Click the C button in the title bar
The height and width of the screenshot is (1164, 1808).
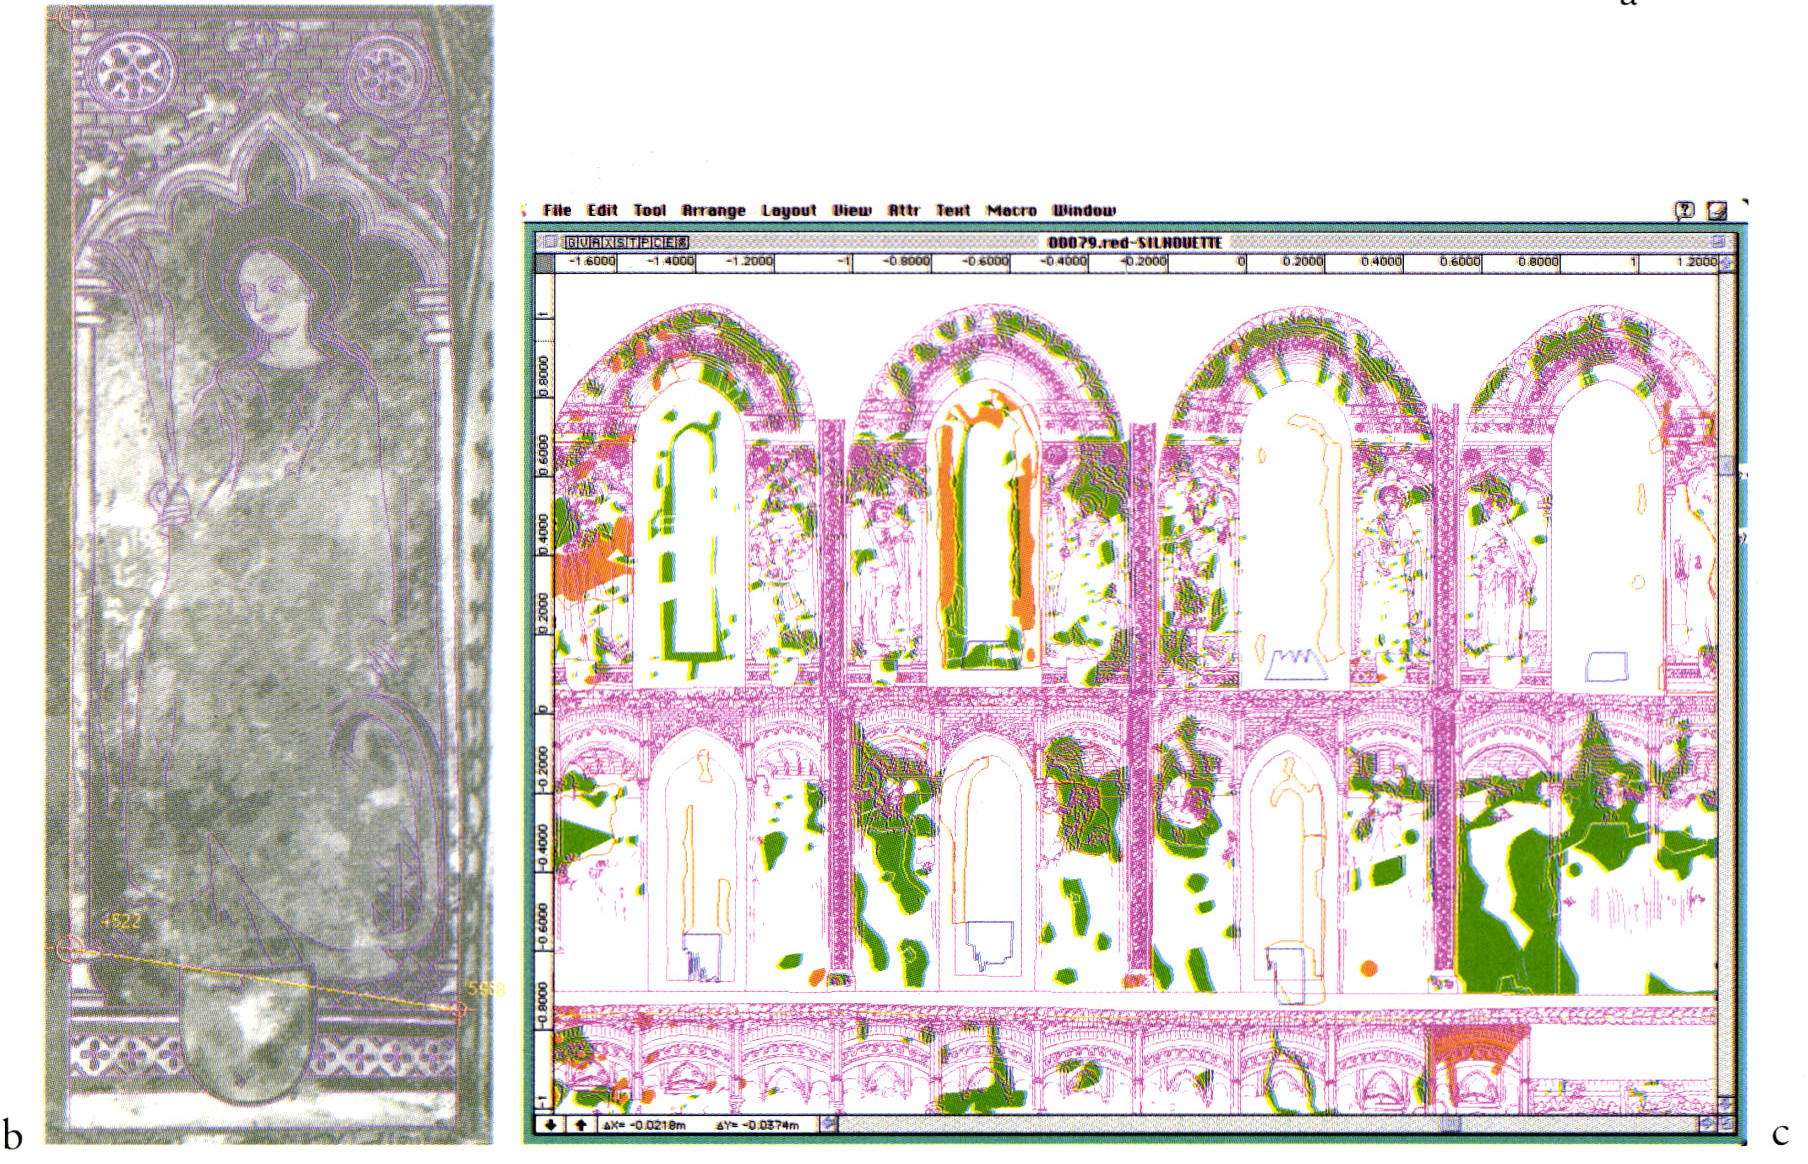tap(658, 243)
